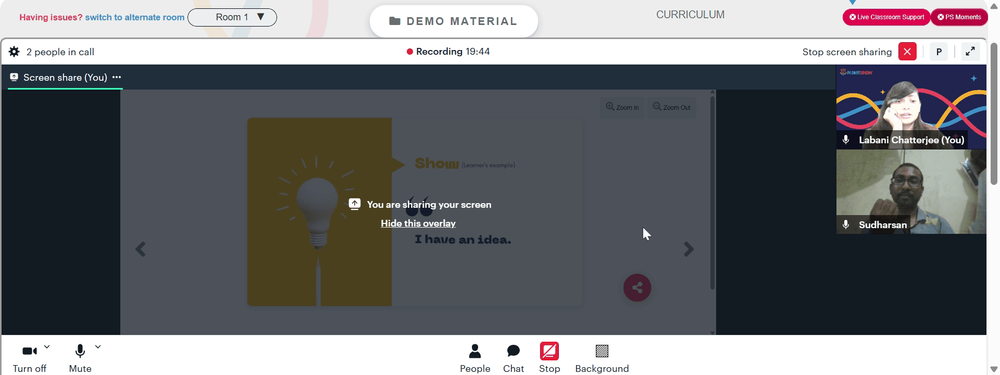Click the 2 people in call text
The height and width of the screenshot is (375, 1000).
pos(60,52)
